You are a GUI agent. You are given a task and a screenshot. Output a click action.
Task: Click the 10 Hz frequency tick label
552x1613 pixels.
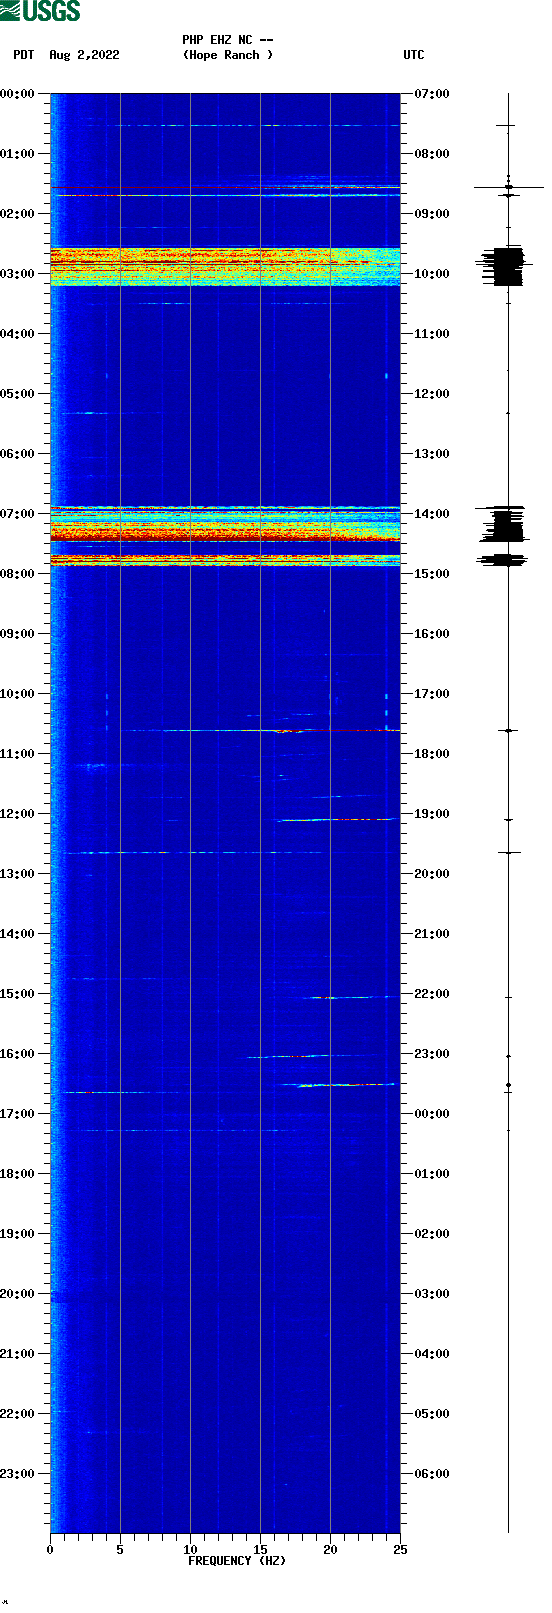[x=190, y=1550]
